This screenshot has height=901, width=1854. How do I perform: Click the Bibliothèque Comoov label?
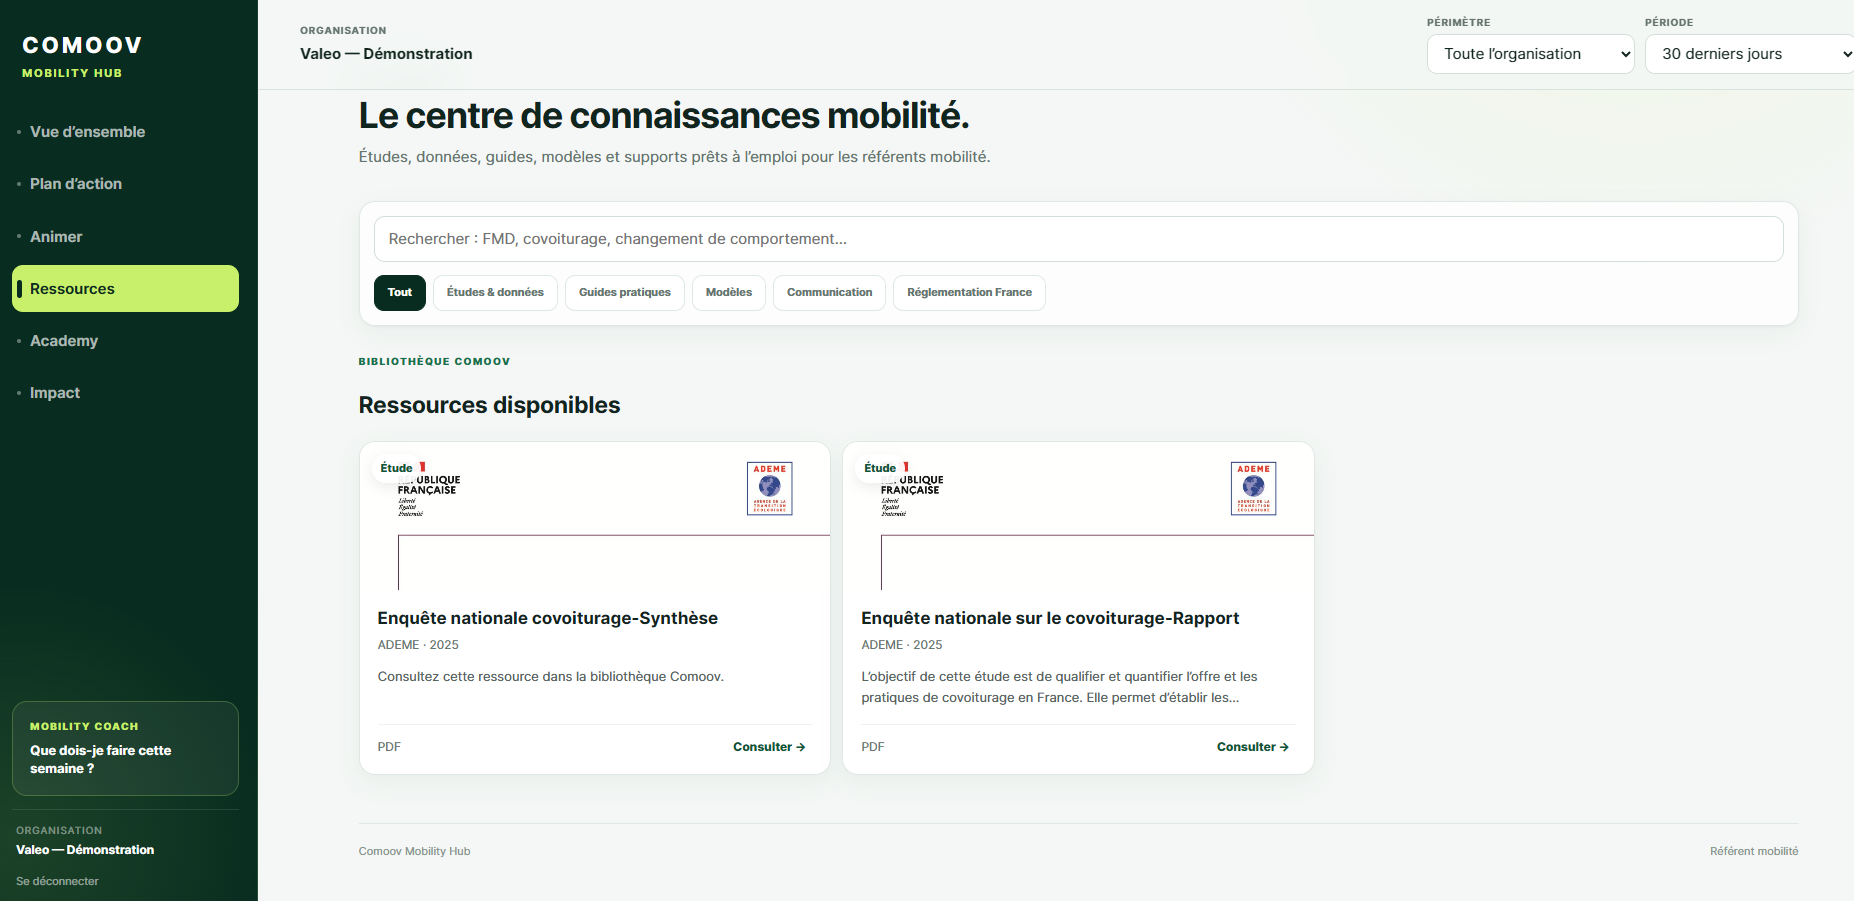pyautogui.click(x=434, y=362)
